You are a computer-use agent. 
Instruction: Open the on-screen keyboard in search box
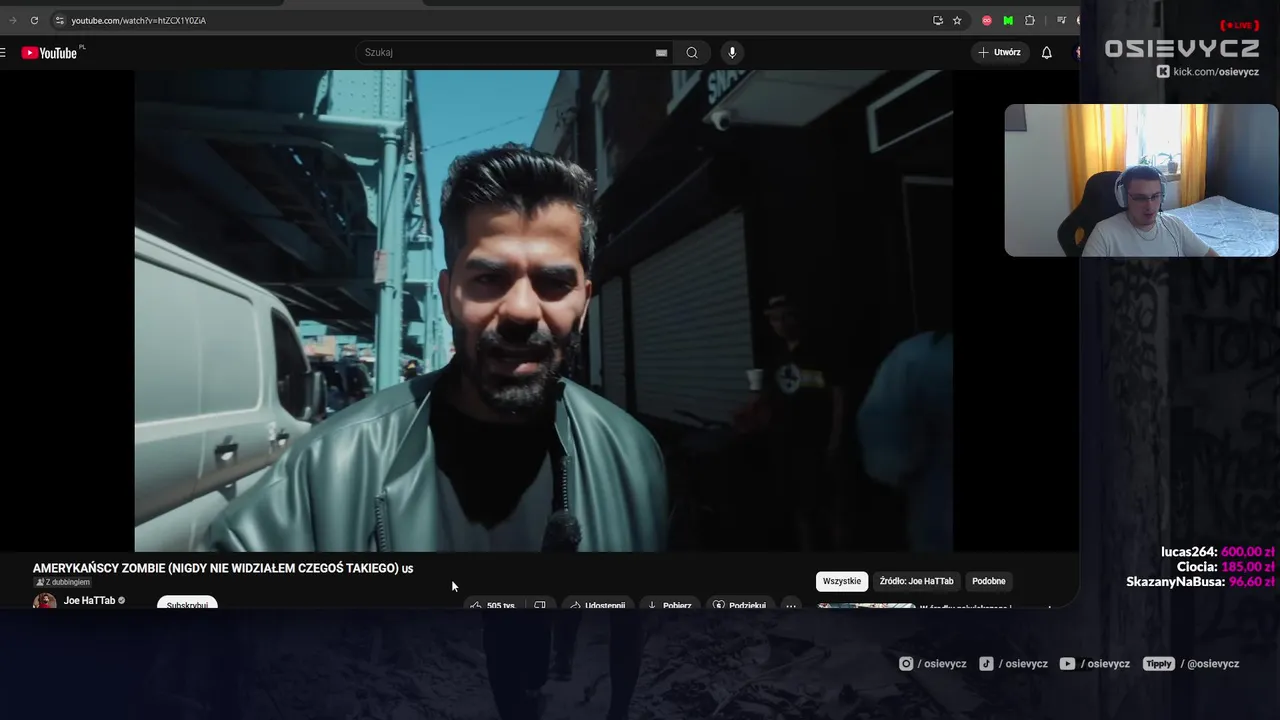tap(661, 52)
